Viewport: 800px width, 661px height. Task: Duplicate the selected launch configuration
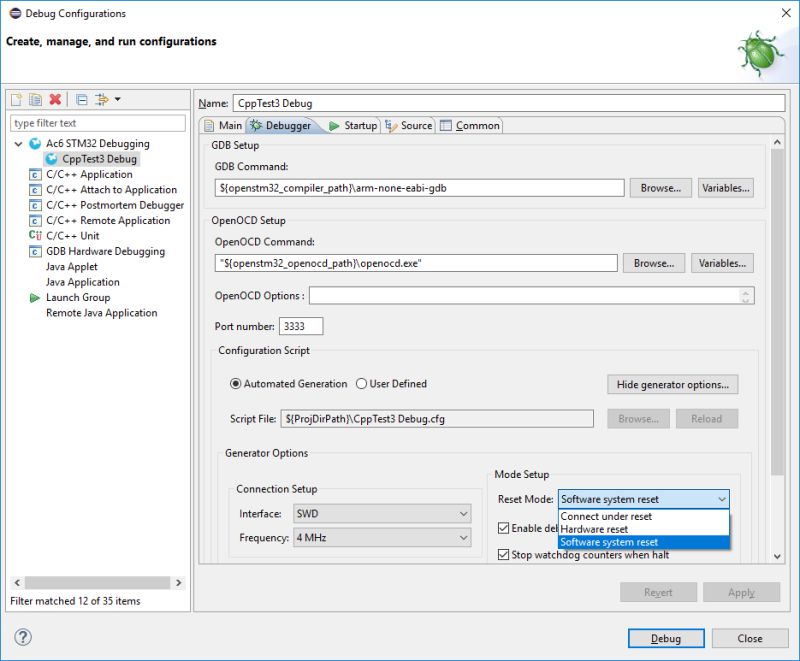click(x=37, y=100)
